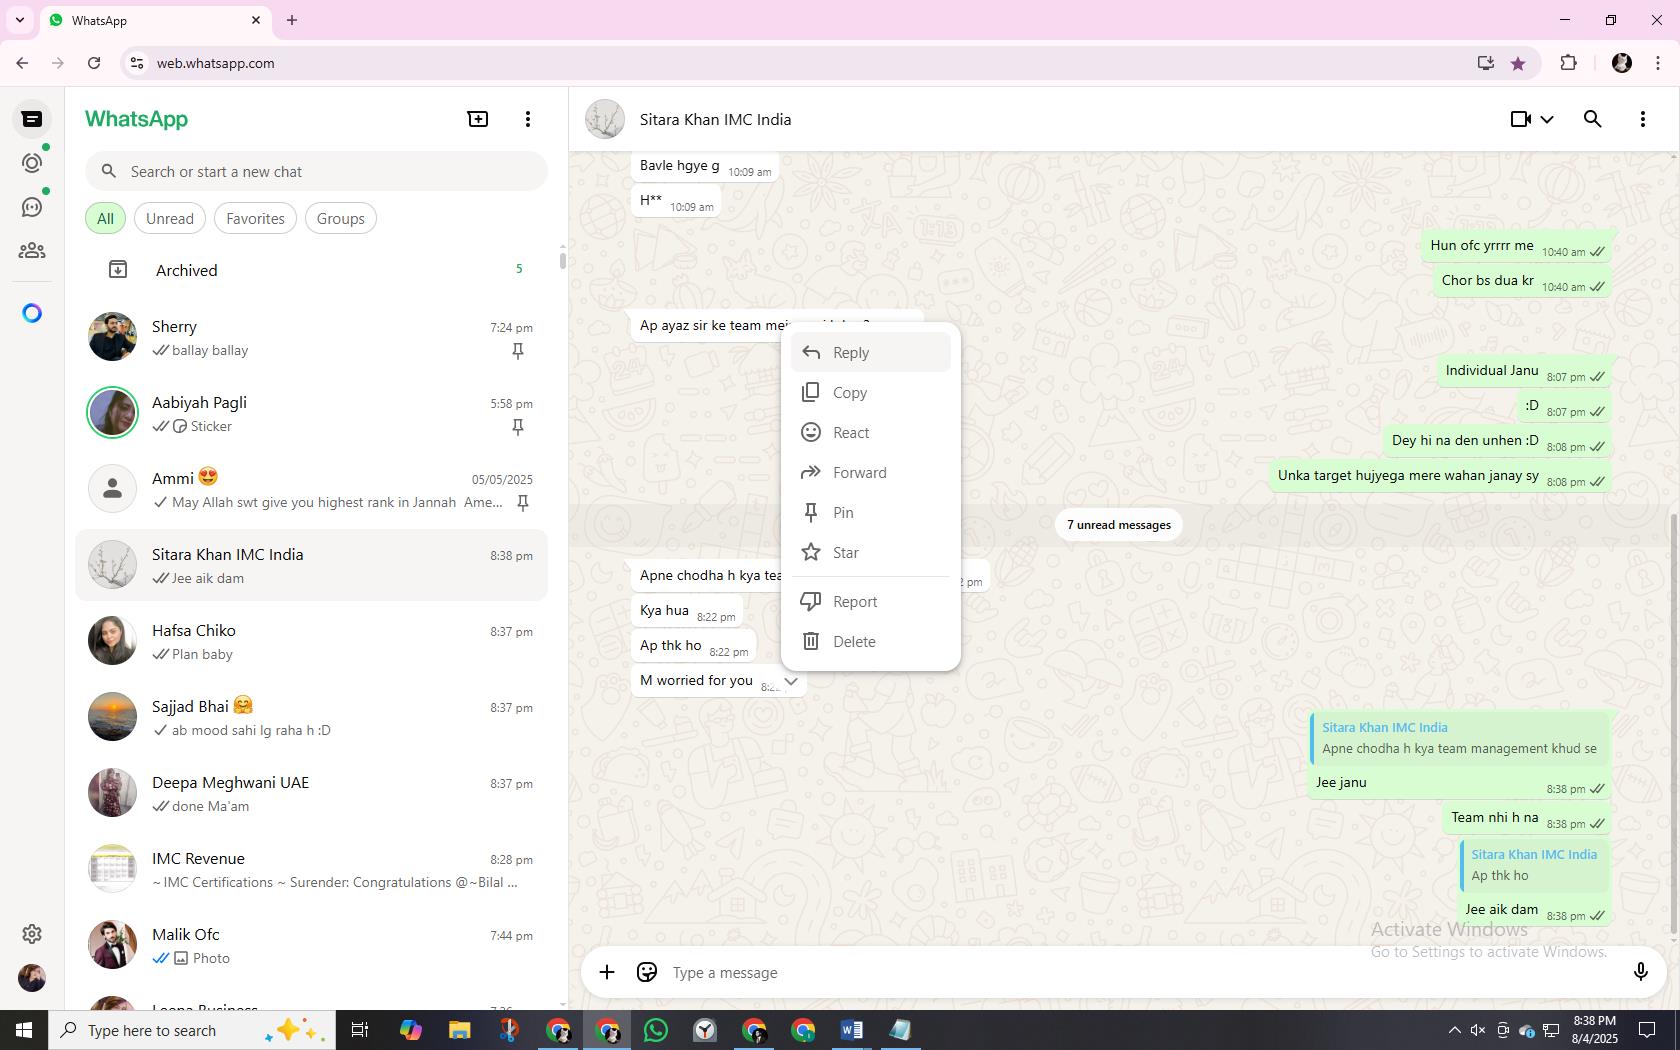Viewport: 1680px width, 1050px height.
Task: Click the chat list scrollbar thumb
Action: pyautogui.click(x=562, y=260)
